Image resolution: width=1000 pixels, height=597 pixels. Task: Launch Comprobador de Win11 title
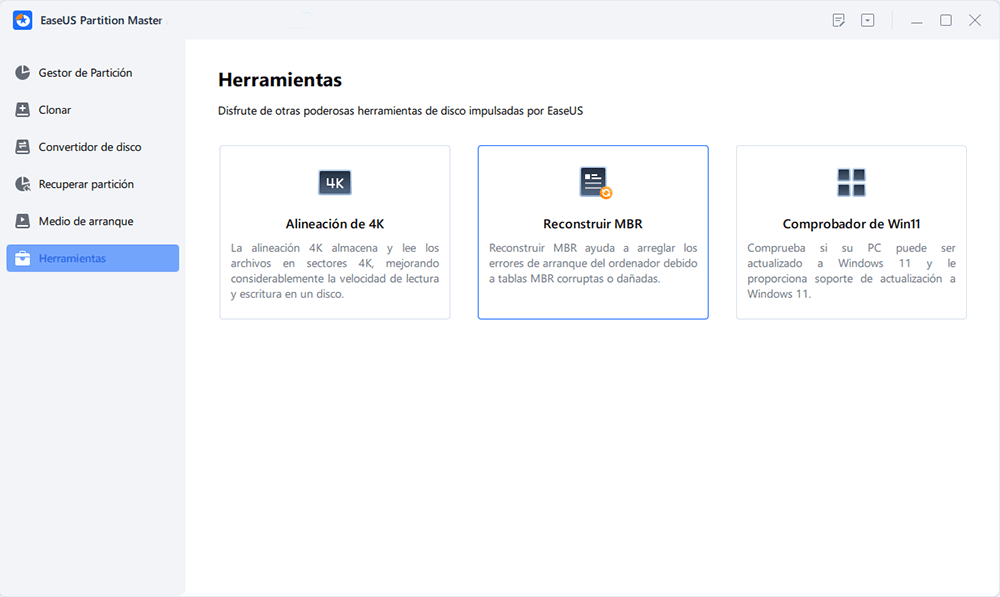(851, 224)
